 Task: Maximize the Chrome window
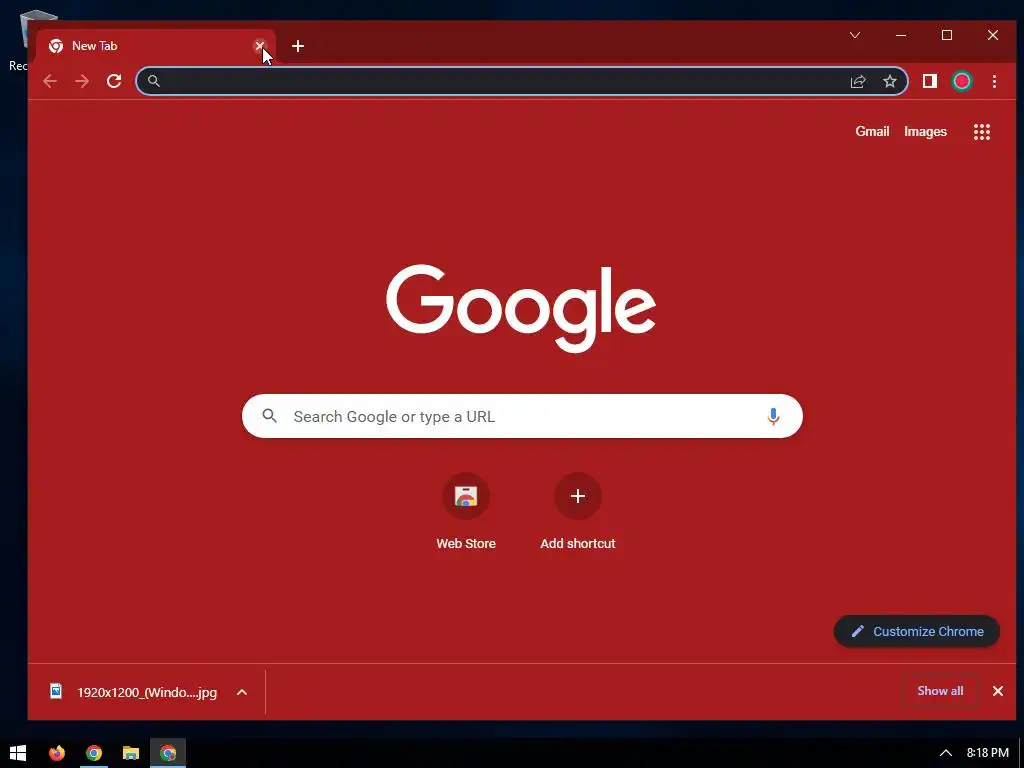tap(946, 35)
